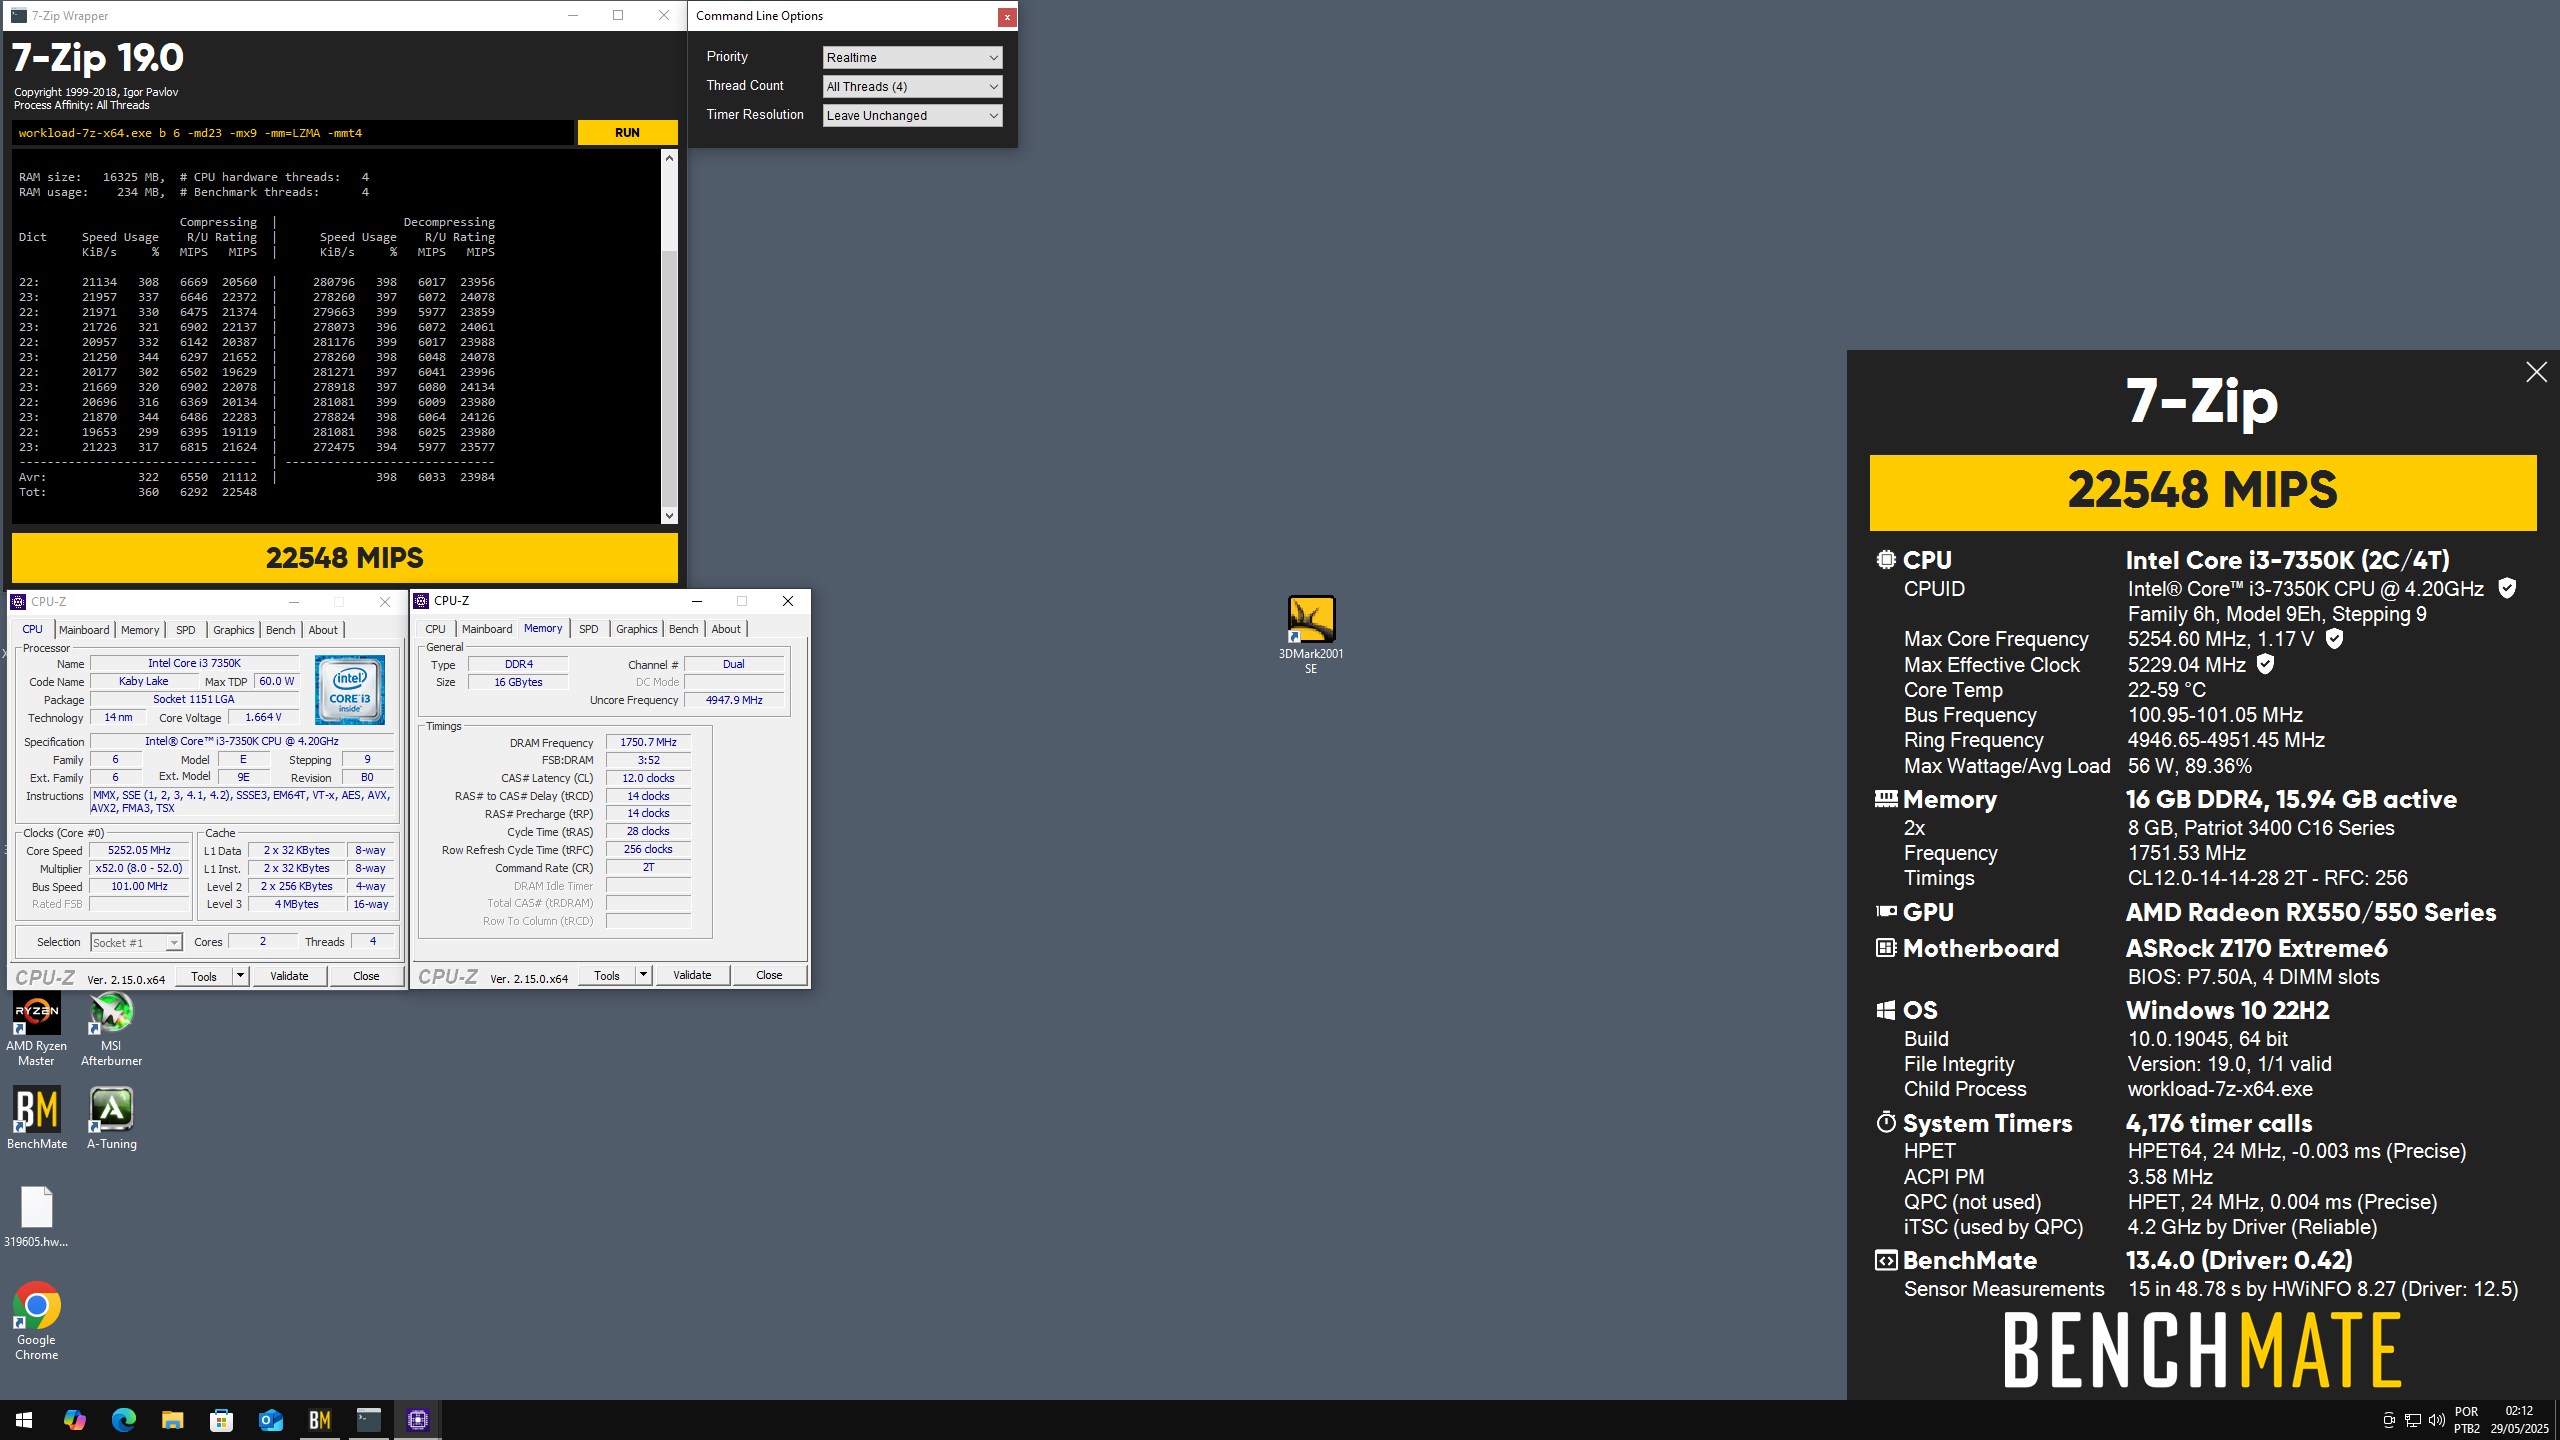Click the Core Speed 5252.05 MHz field
The width and height of the screenshot is (2560, 1440).
pos(140,851)
